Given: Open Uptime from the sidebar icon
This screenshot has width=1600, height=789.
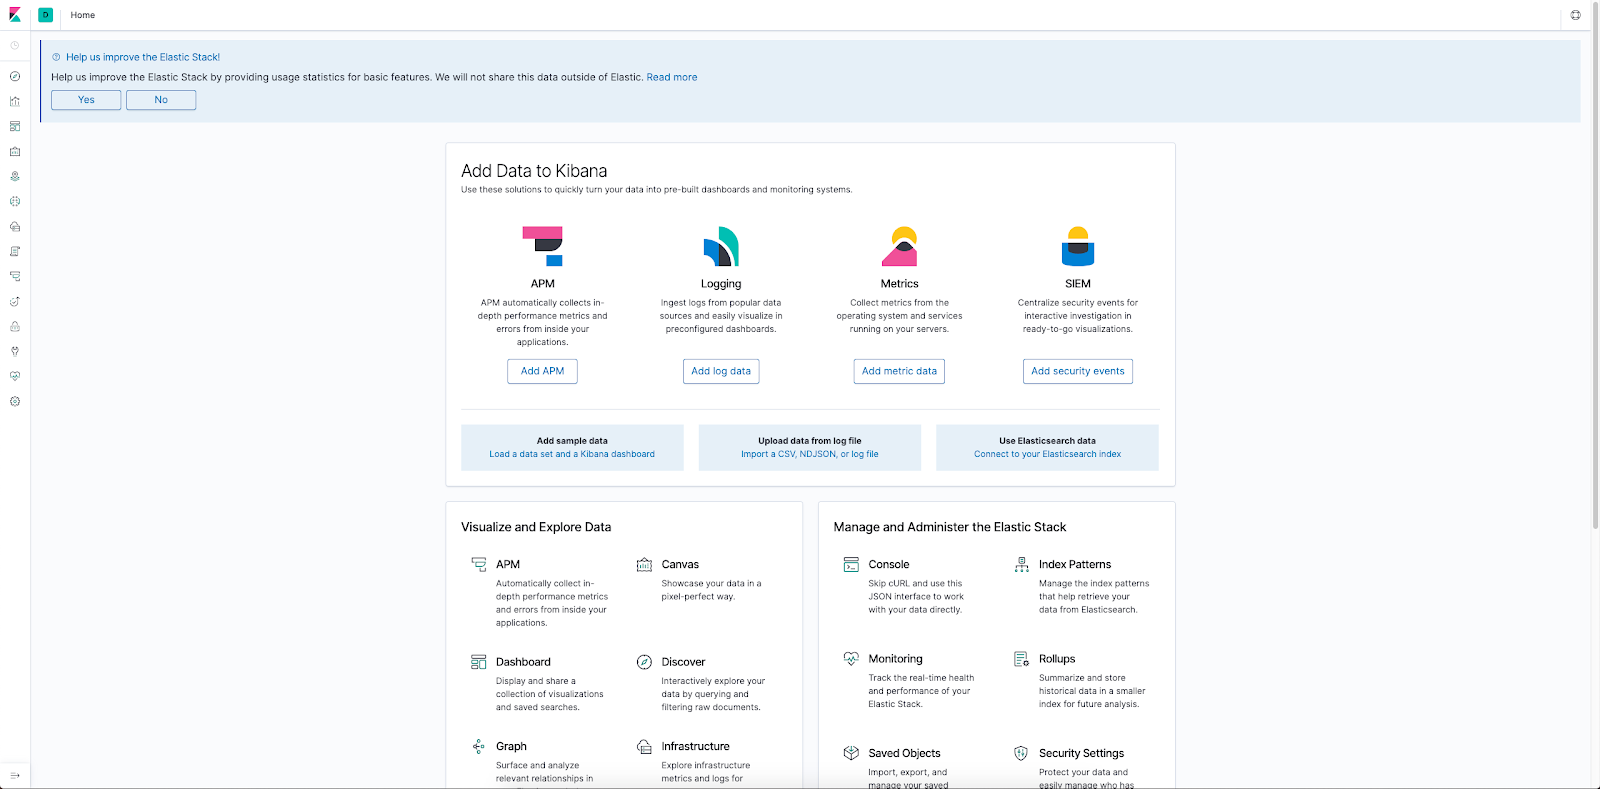Looking at the screenshot, I should [x=15, y=301].
